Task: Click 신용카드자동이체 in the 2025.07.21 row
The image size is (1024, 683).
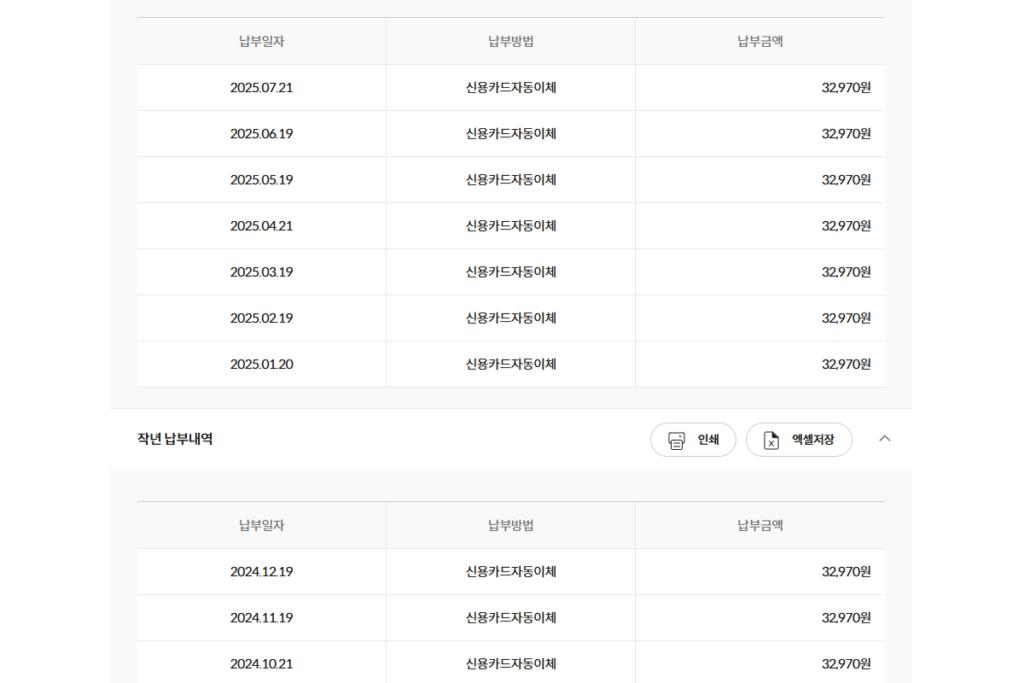Action: coord(510,88)
